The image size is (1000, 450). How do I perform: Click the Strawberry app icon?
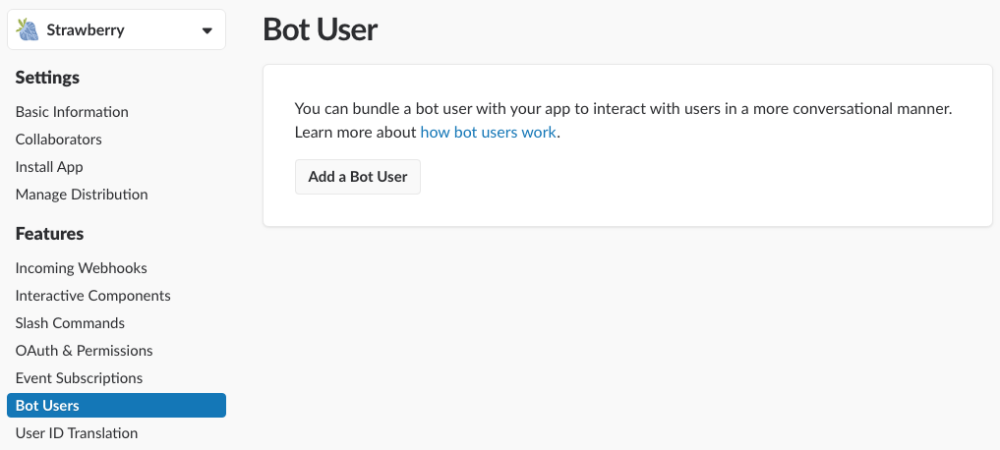(x=28, y=30)
